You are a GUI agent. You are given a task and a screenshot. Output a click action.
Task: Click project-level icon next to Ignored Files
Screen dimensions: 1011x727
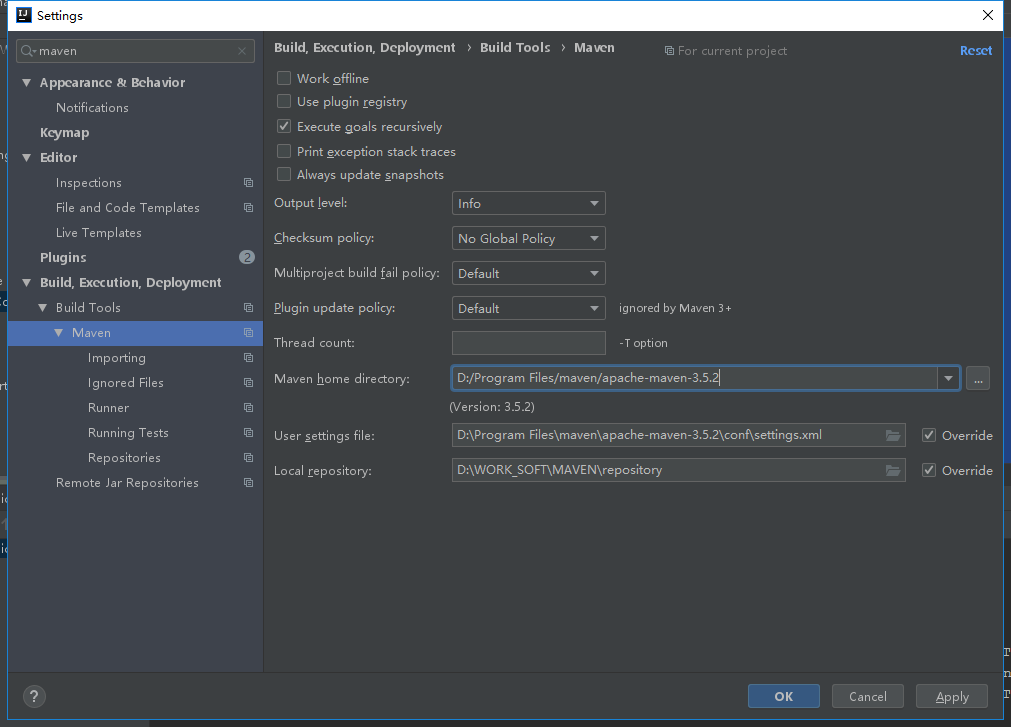248,383
